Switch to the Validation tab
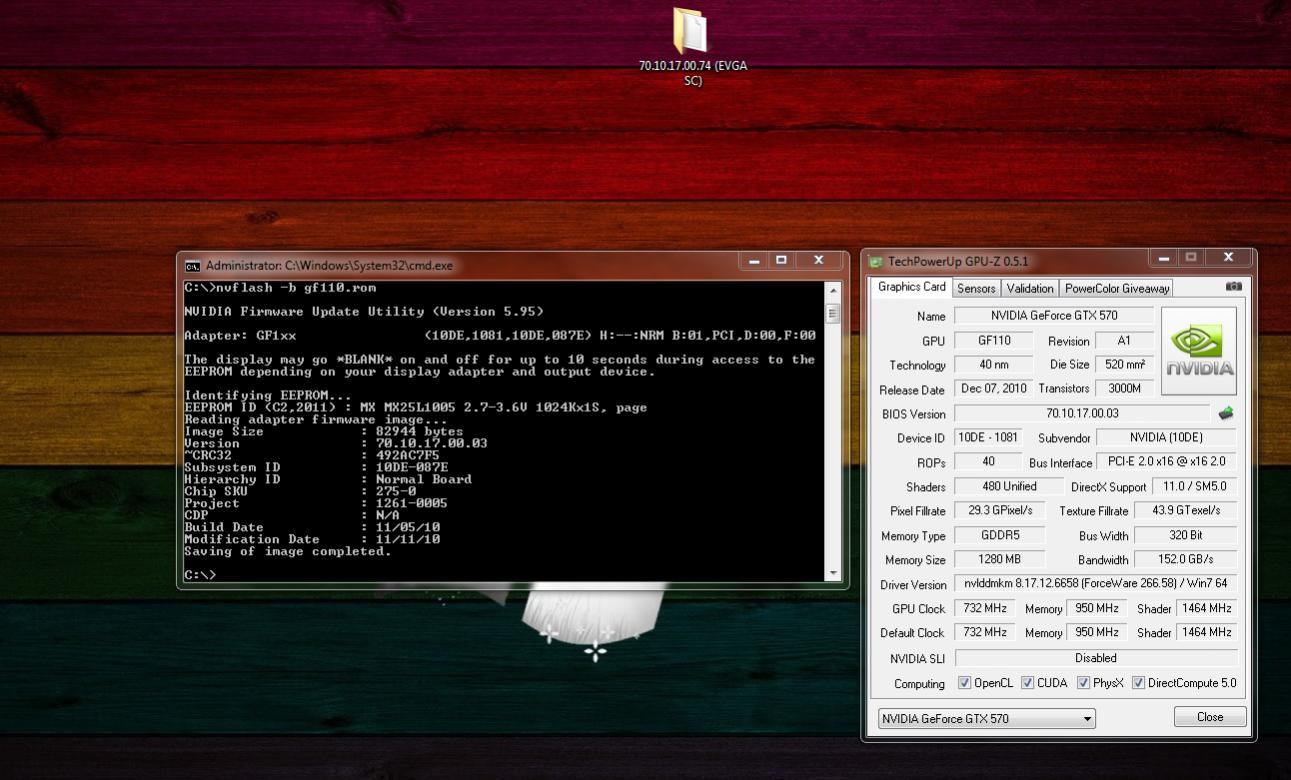The height and width of the screenshot is (780, 1291). [1030, 288]
